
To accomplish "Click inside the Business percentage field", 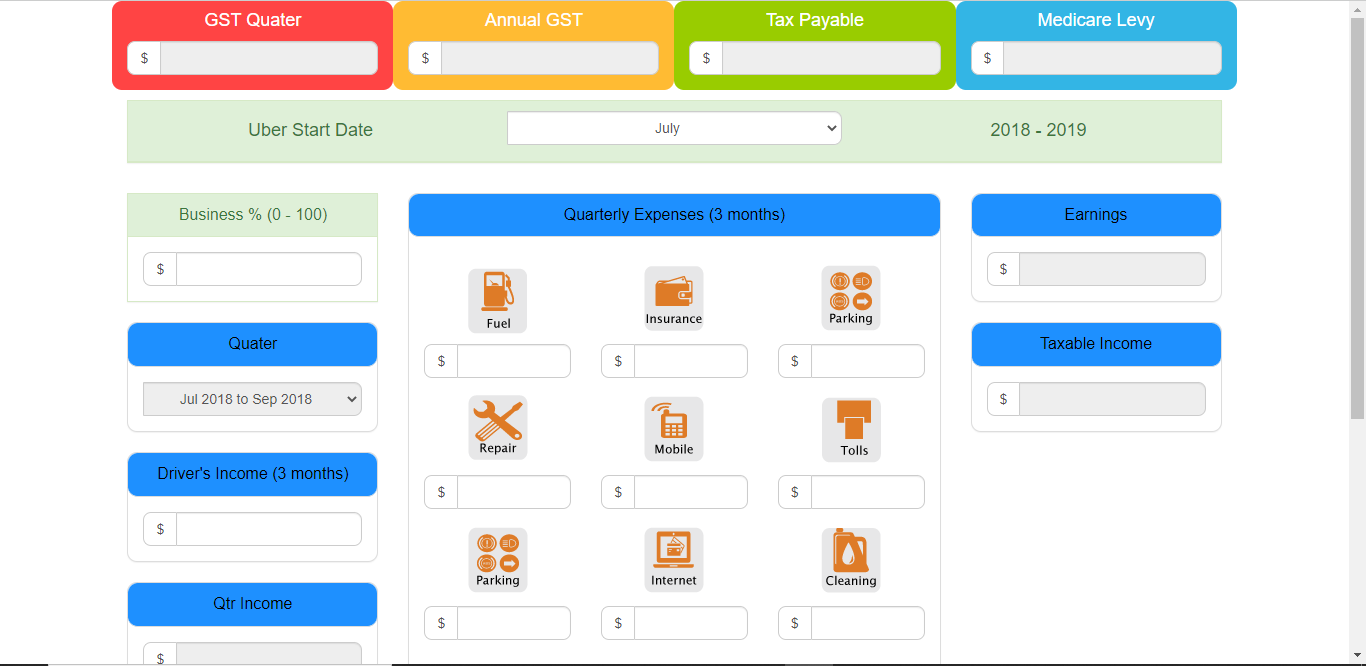I will [x=268, y=268].
